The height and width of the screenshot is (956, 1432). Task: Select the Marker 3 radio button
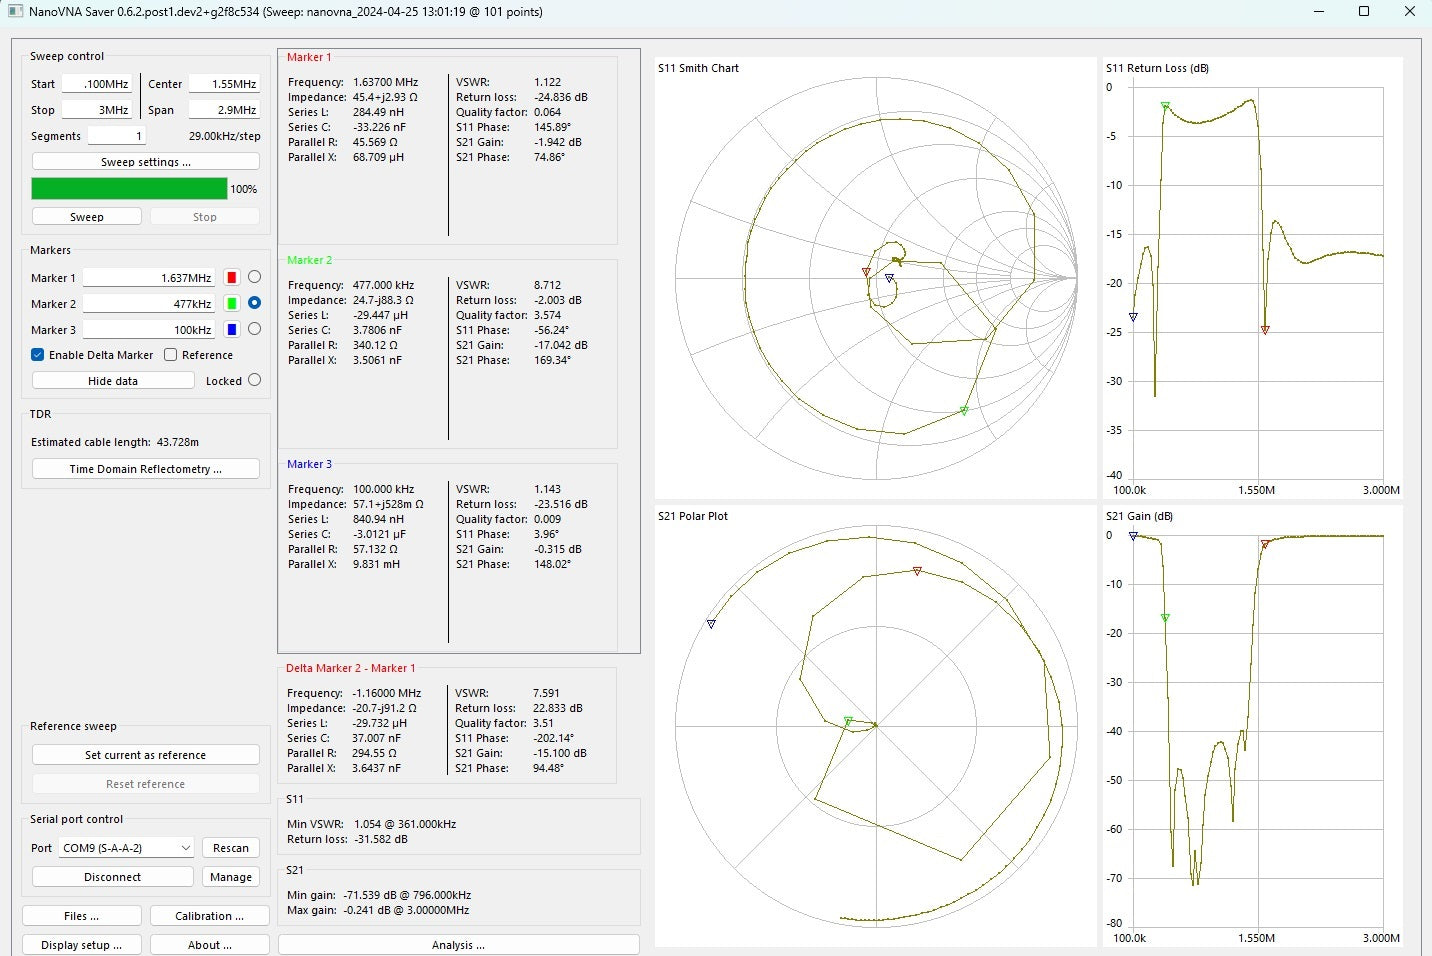[254, 329]
